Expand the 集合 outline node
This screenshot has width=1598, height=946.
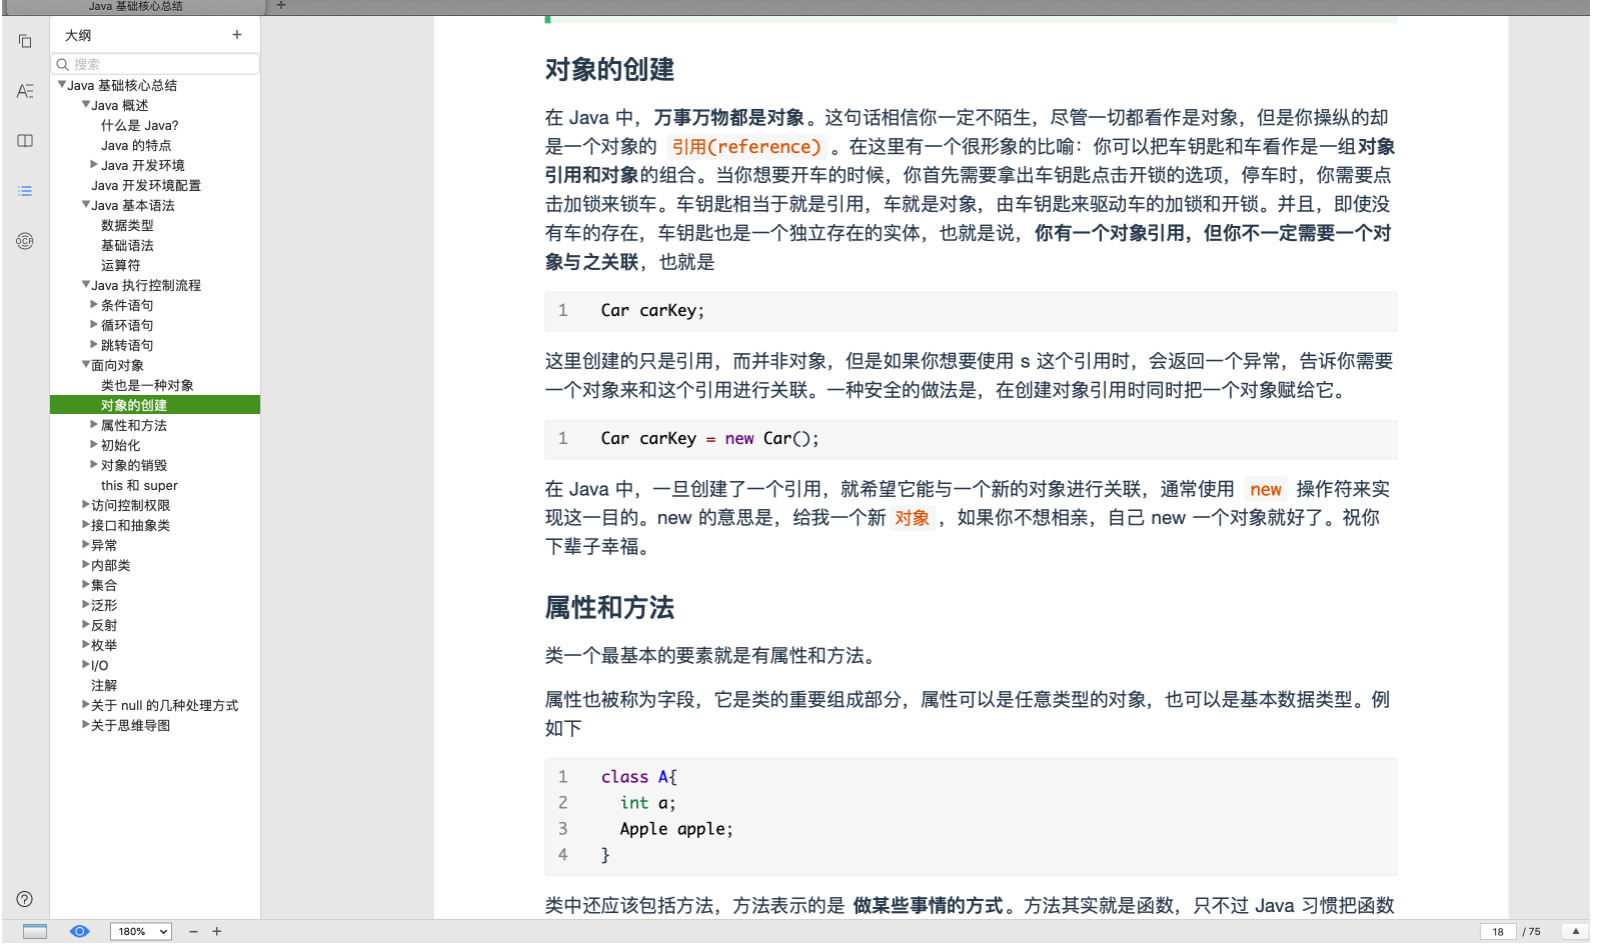click(86, 584)
